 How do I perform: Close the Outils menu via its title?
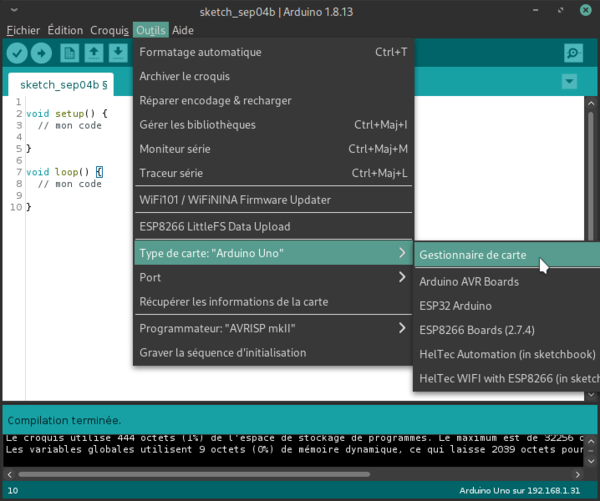click(x=151, y=30)
